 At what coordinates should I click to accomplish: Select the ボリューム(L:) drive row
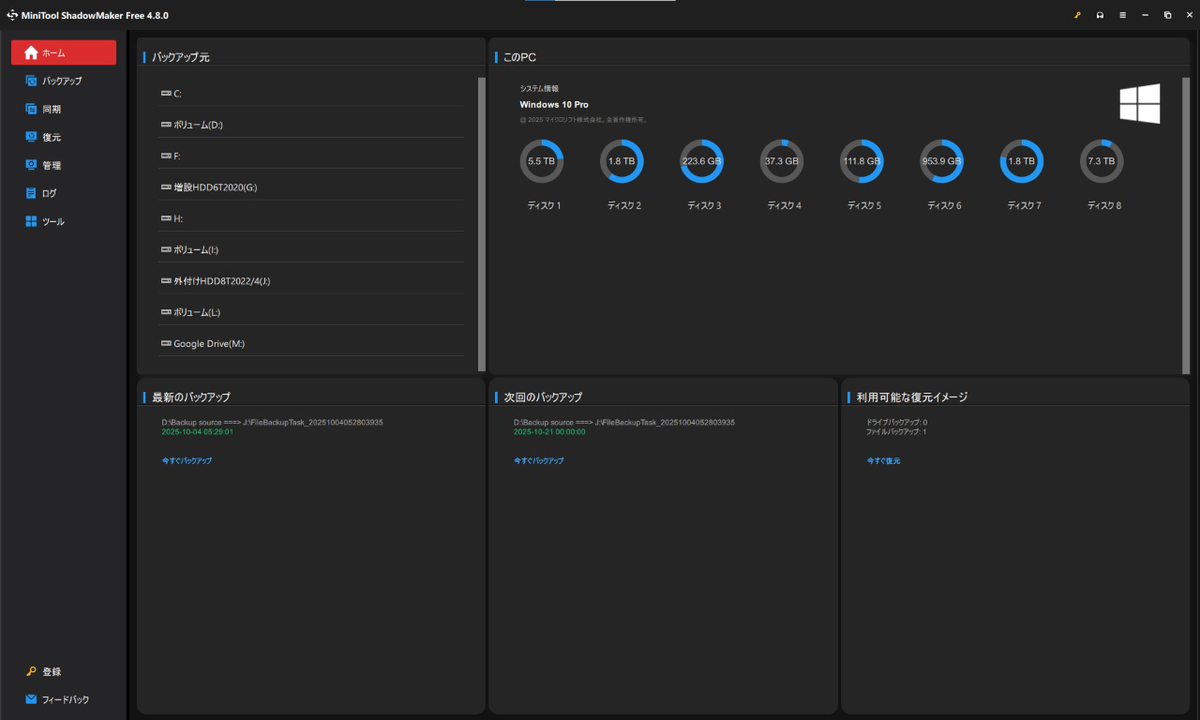(311, 312)
